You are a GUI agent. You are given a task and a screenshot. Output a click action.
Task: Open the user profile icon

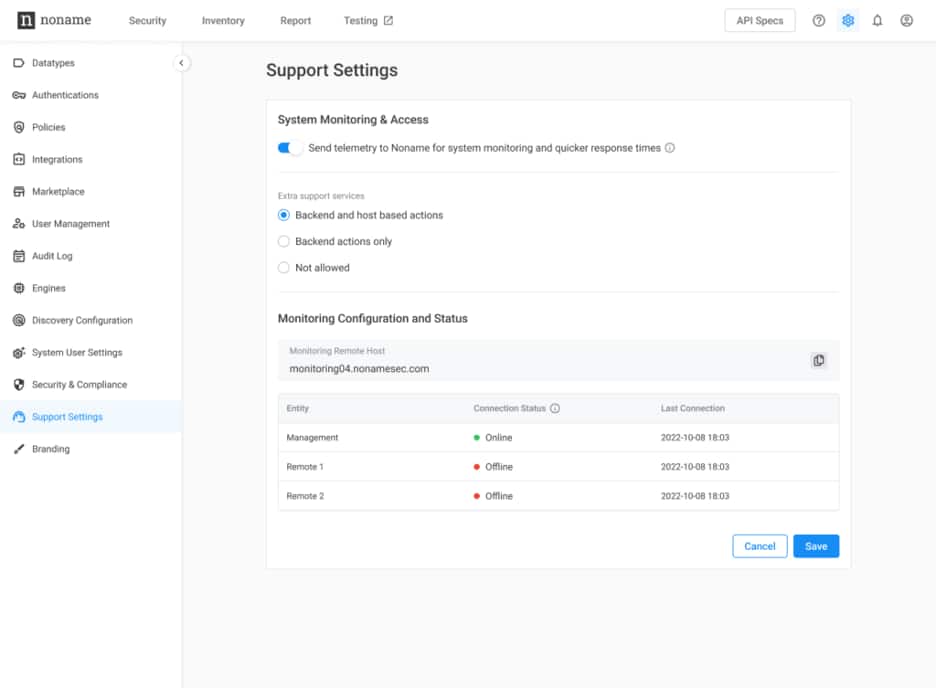coord(906,21)
